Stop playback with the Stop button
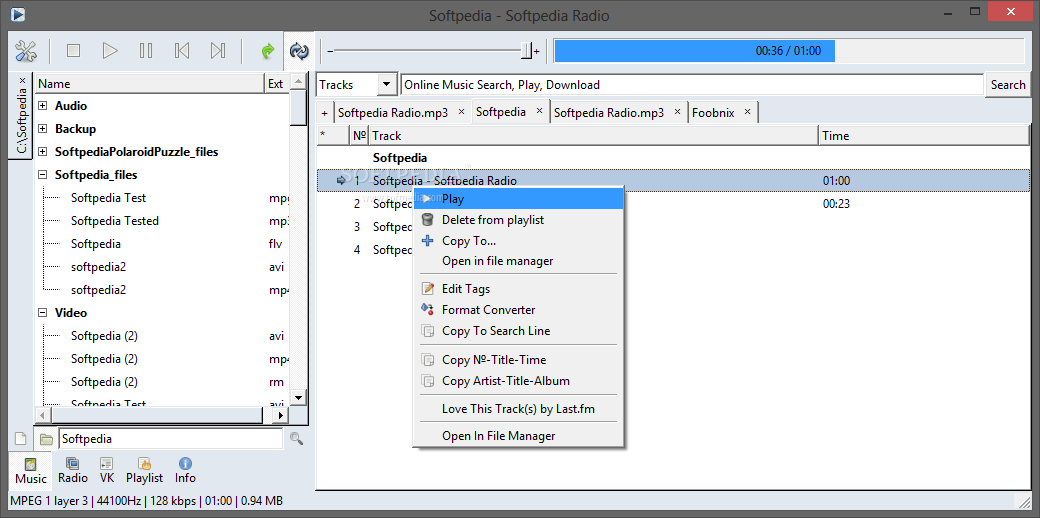 coord(74,50)
